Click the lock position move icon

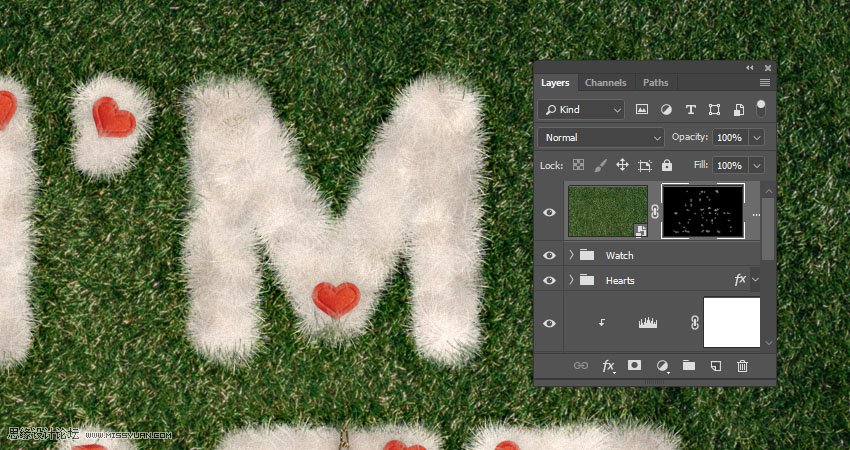coord(622,165)
